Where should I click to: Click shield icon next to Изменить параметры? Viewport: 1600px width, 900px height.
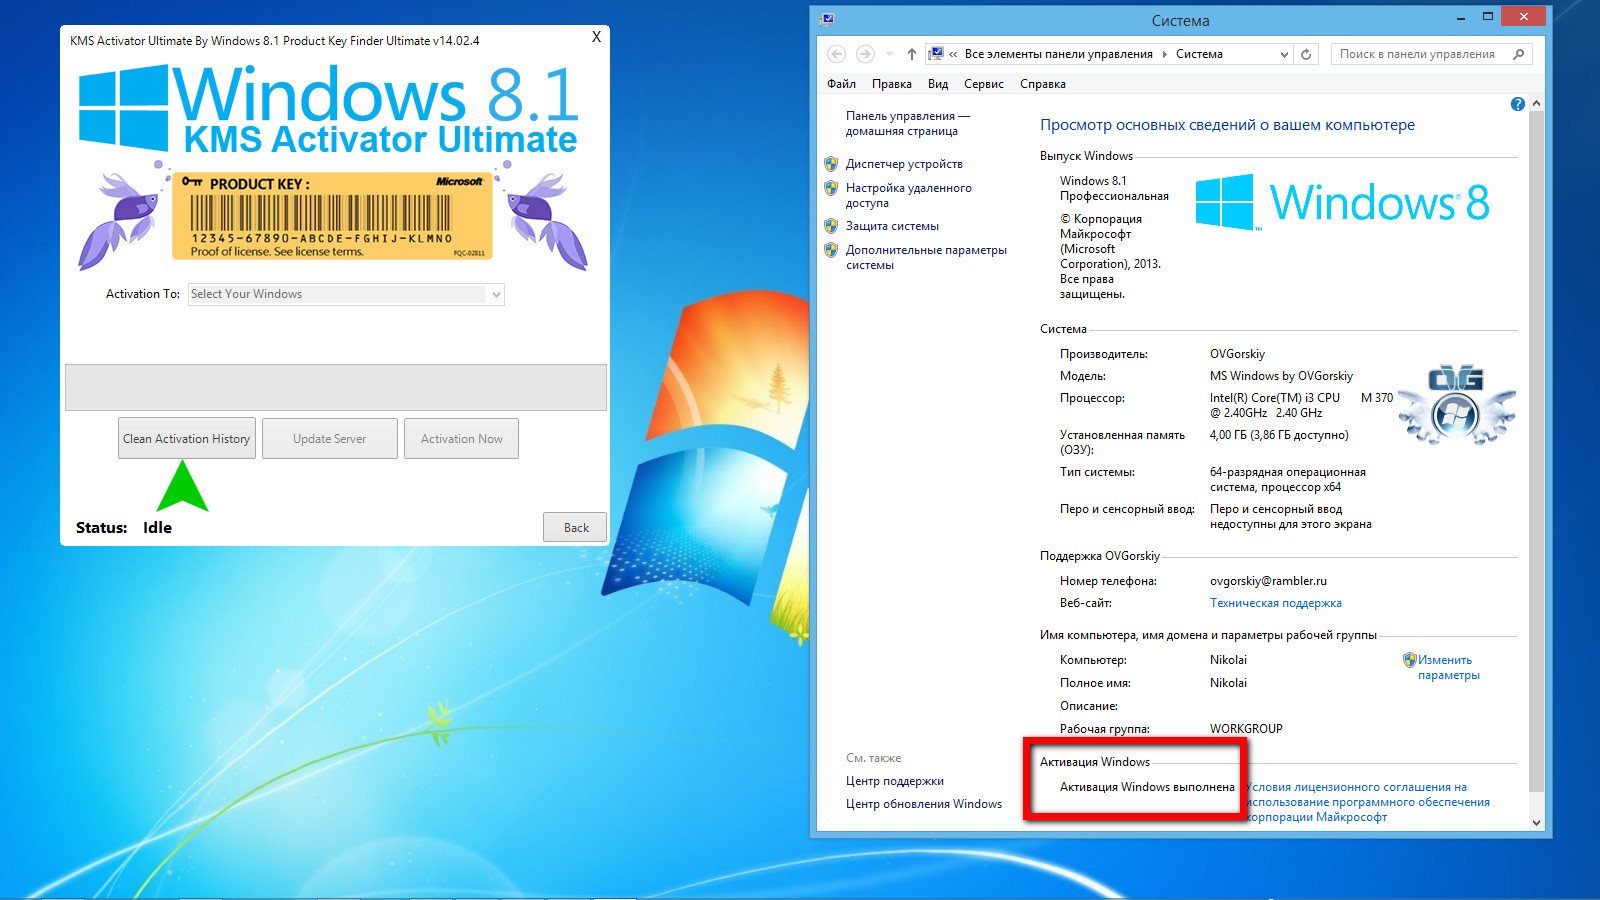click(1410, 660)
